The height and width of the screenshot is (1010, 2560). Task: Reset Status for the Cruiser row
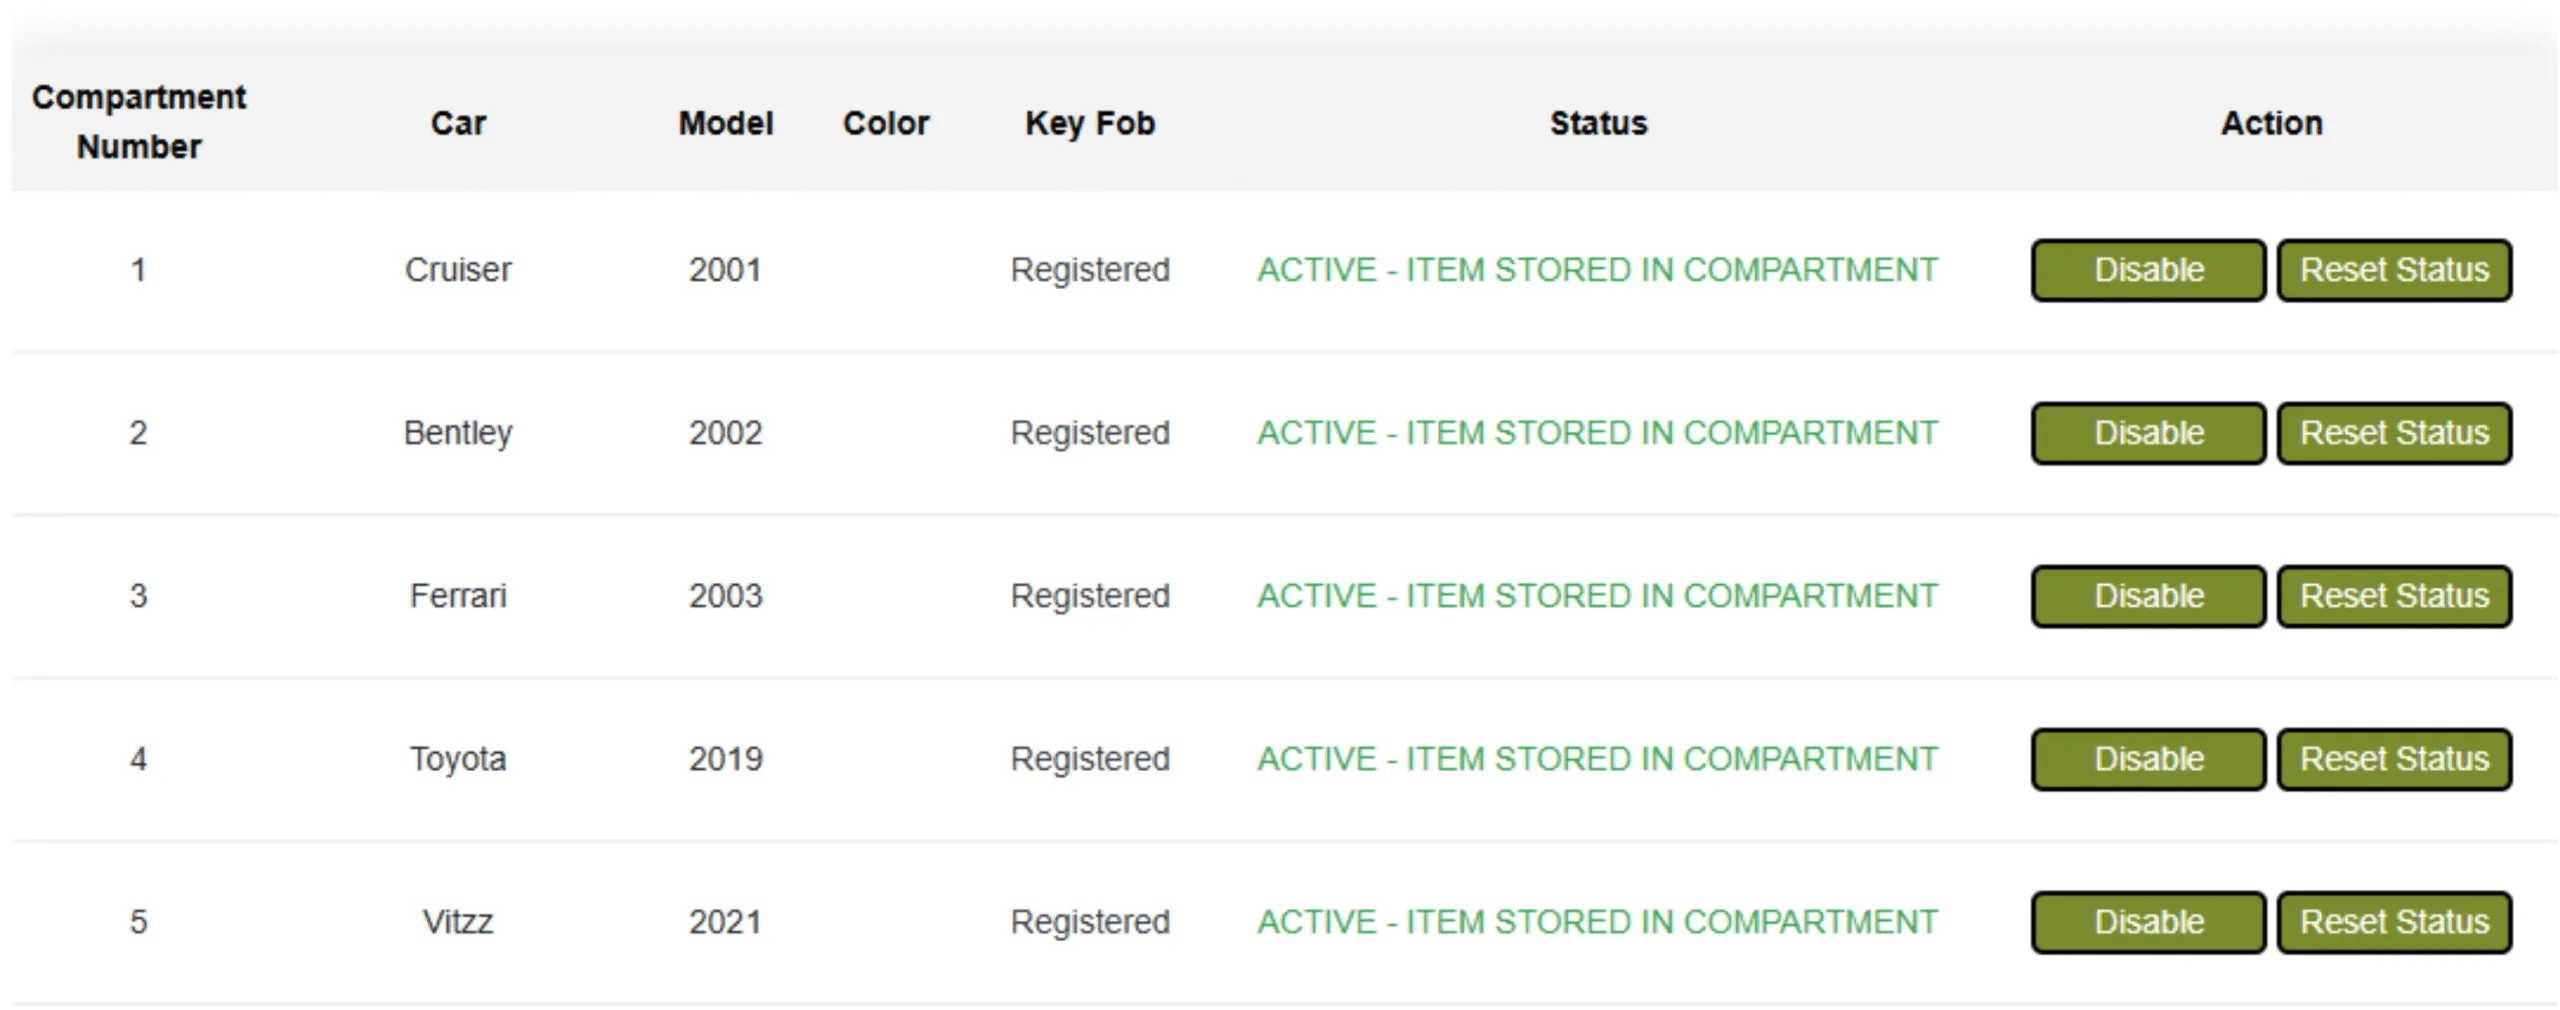pyautogui.click(x=2394, y=270)
